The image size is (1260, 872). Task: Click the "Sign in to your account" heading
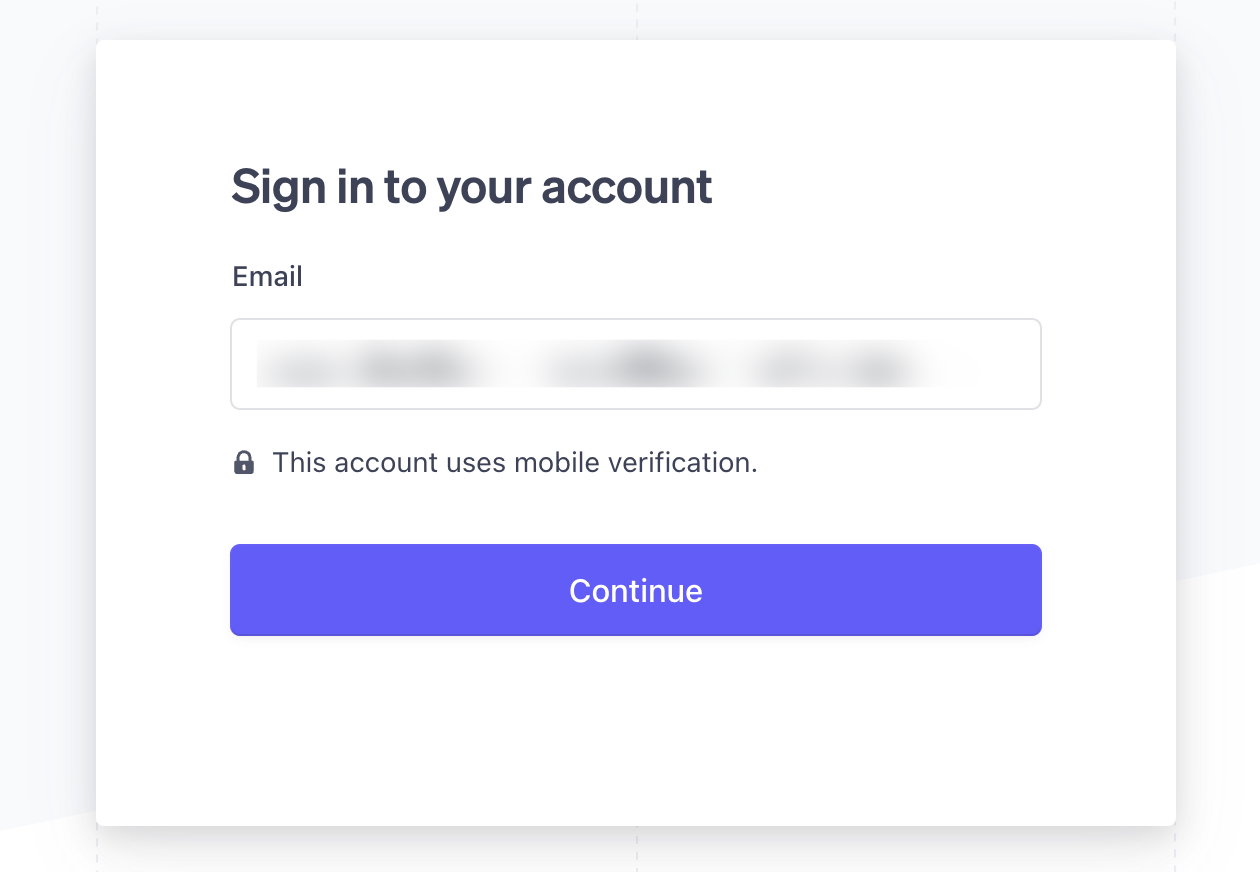[472, 187]
